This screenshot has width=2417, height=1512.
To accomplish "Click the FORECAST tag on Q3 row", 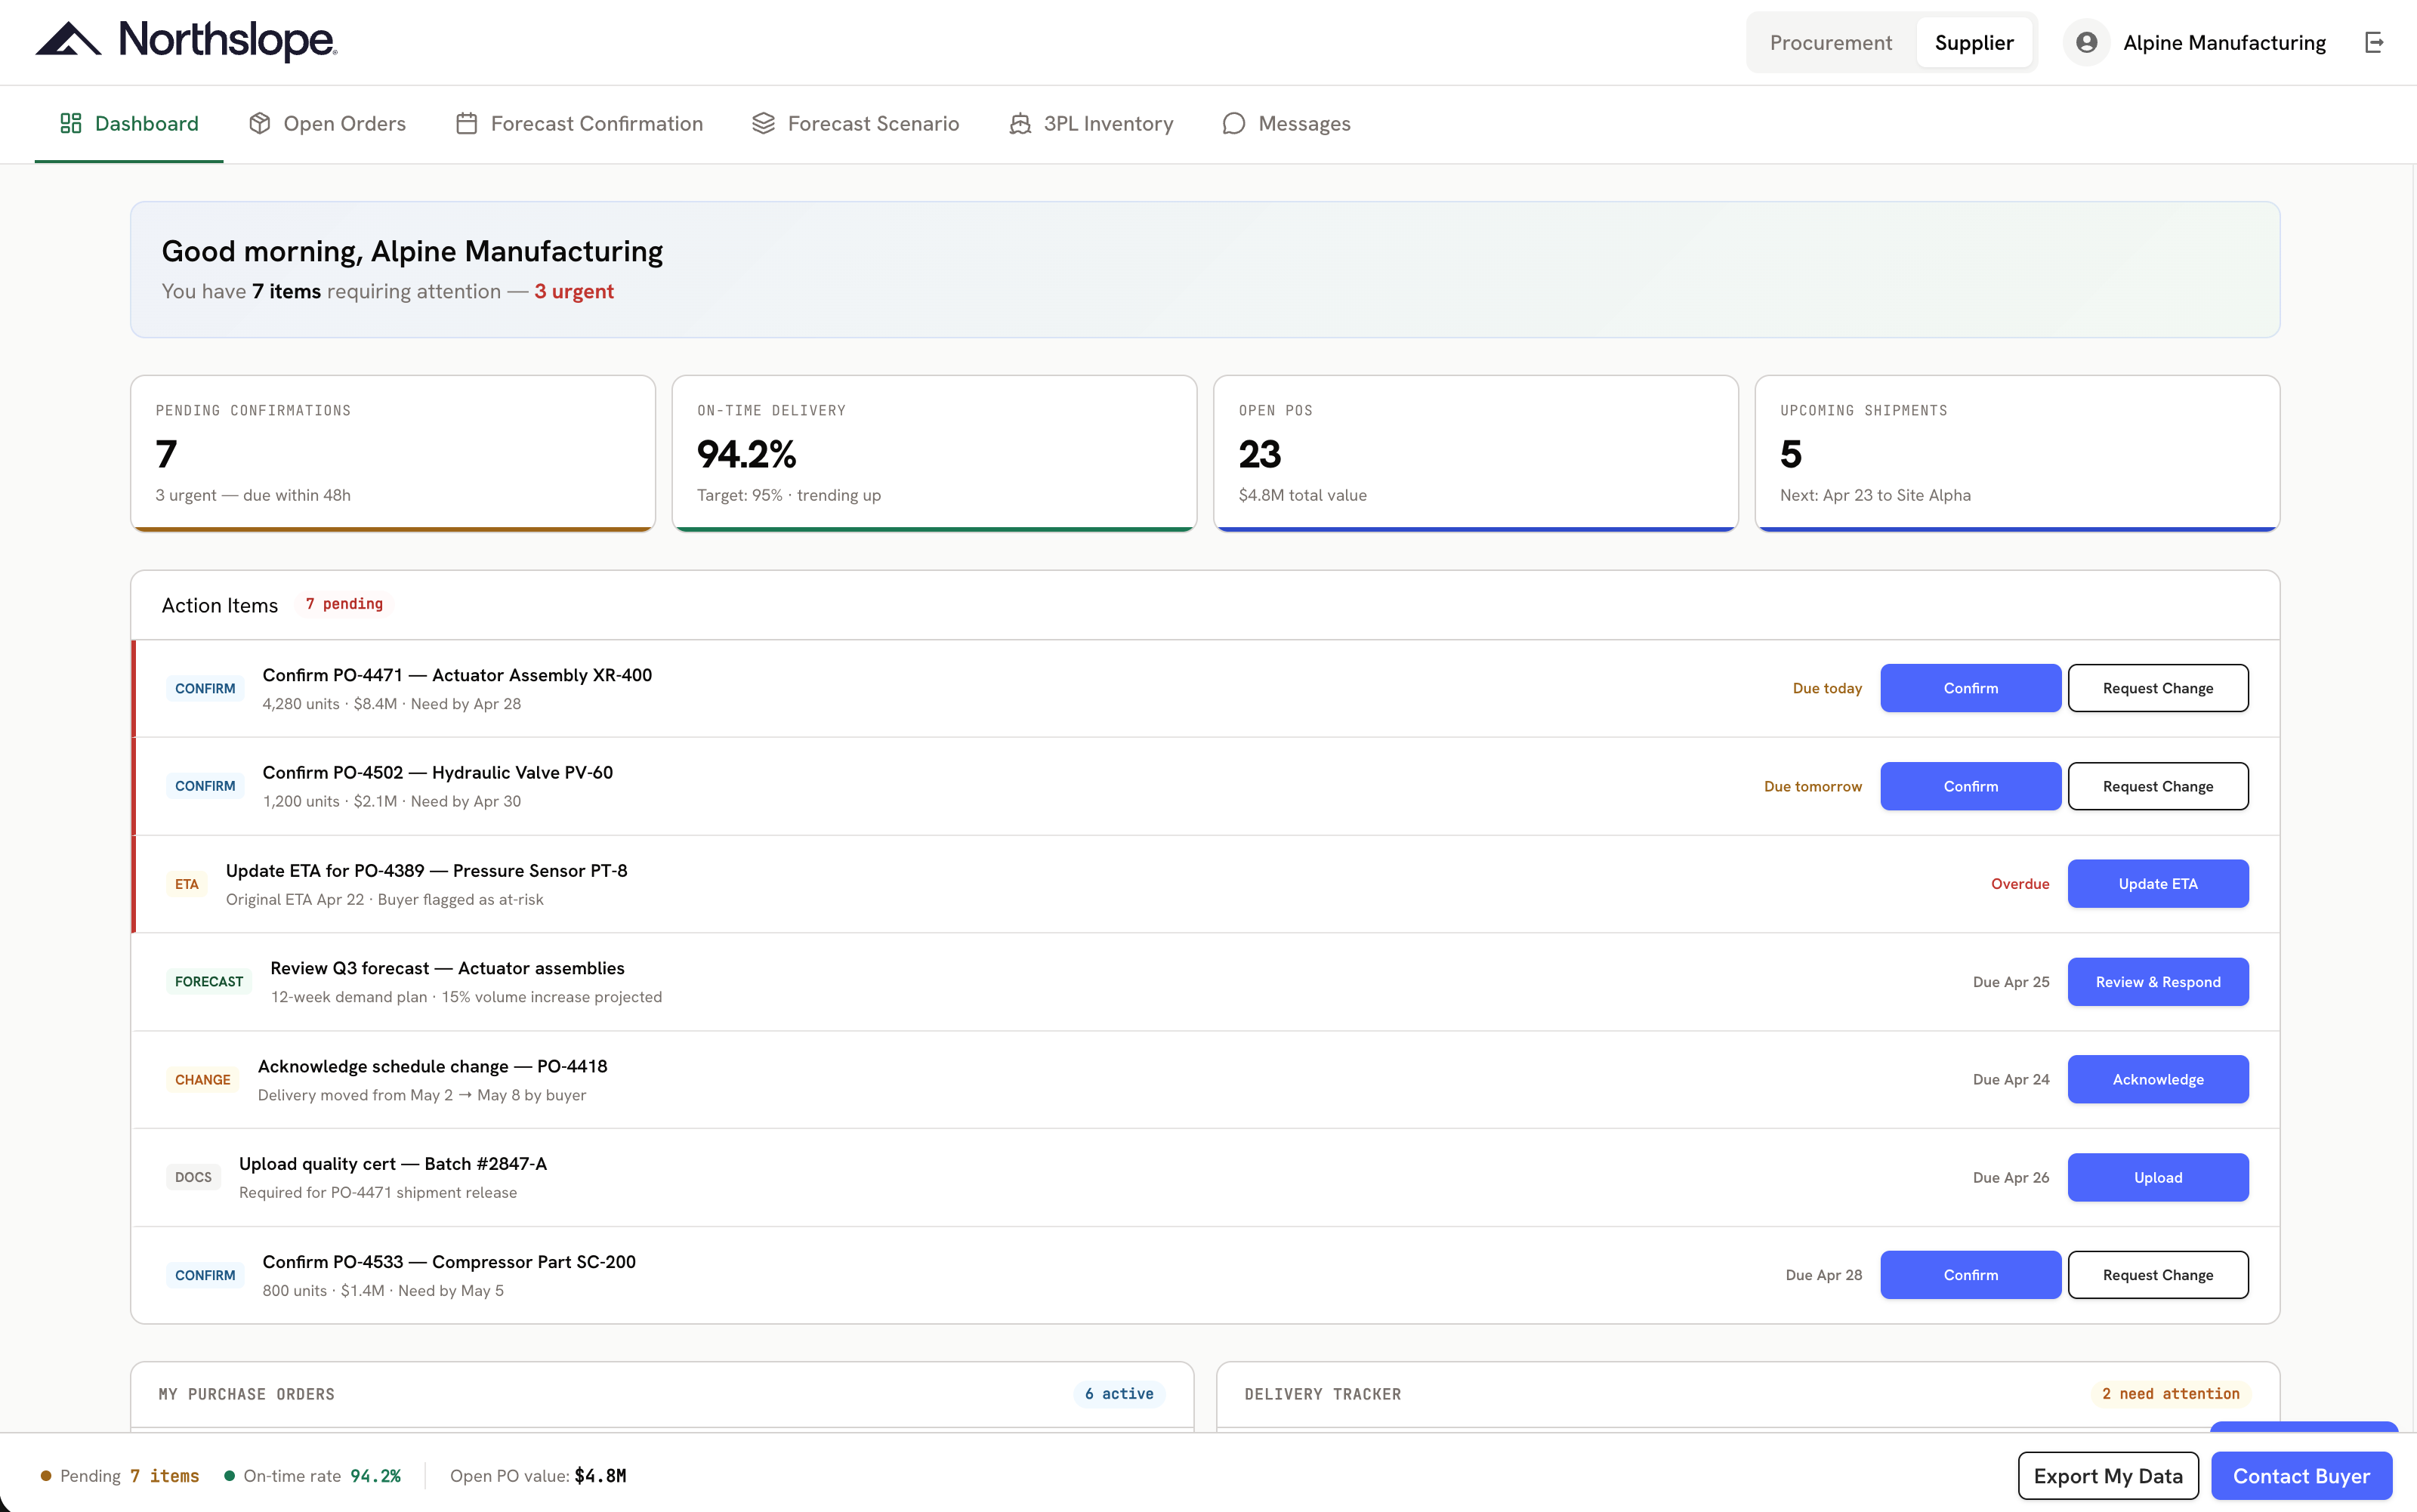I will coord(209,982).
